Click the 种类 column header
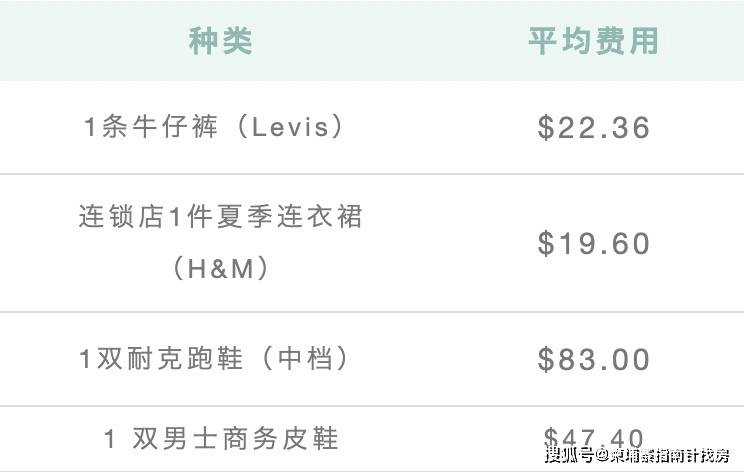744x472 pixels. click(220, 41)
